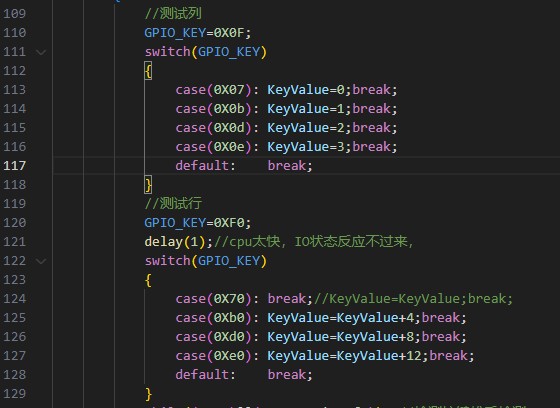Place cursor on comment //测试行

tap(173, 204)
